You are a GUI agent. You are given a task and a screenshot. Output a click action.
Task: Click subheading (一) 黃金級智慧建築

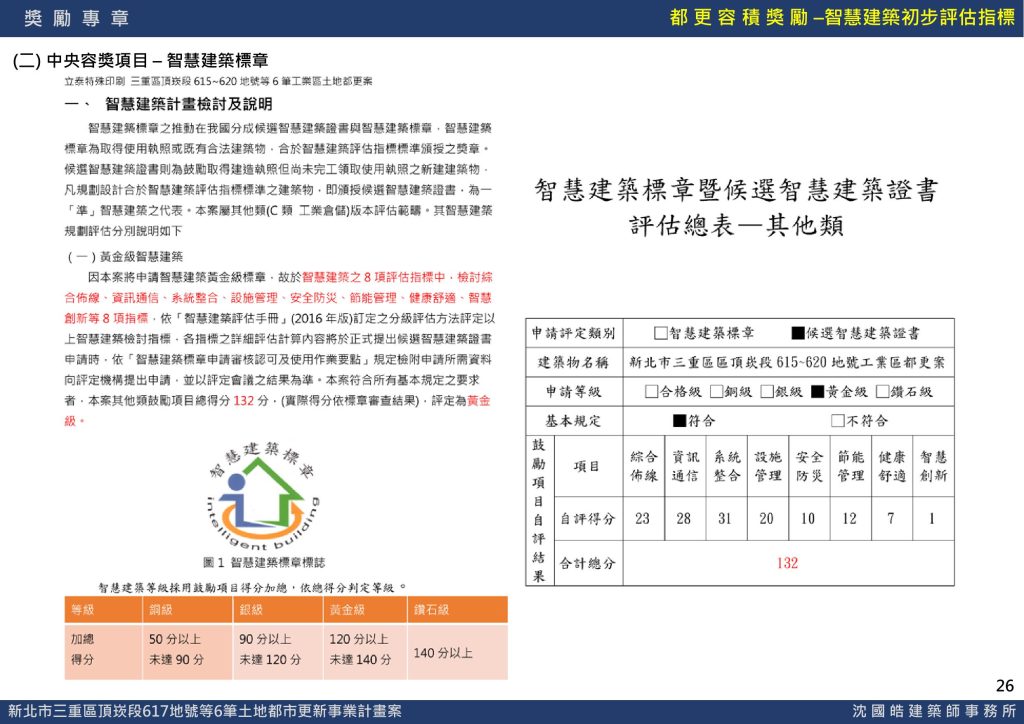[124, 257]
